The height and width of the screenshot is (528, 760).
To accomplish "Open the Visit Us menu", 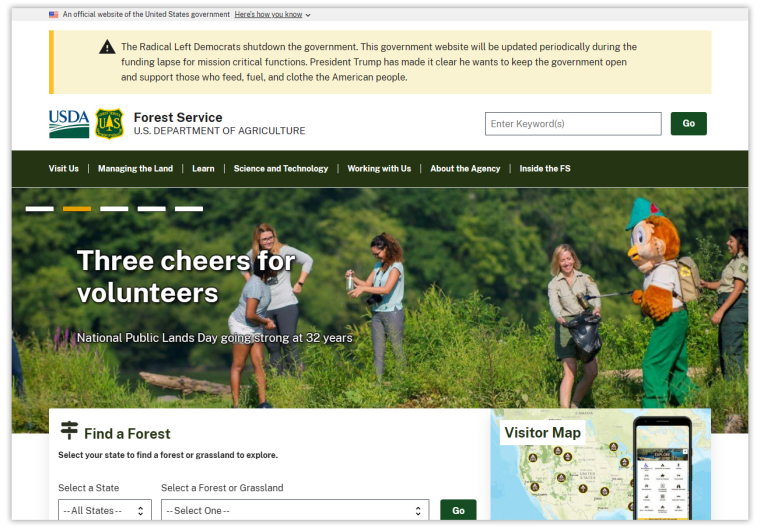I will point(63,169).
